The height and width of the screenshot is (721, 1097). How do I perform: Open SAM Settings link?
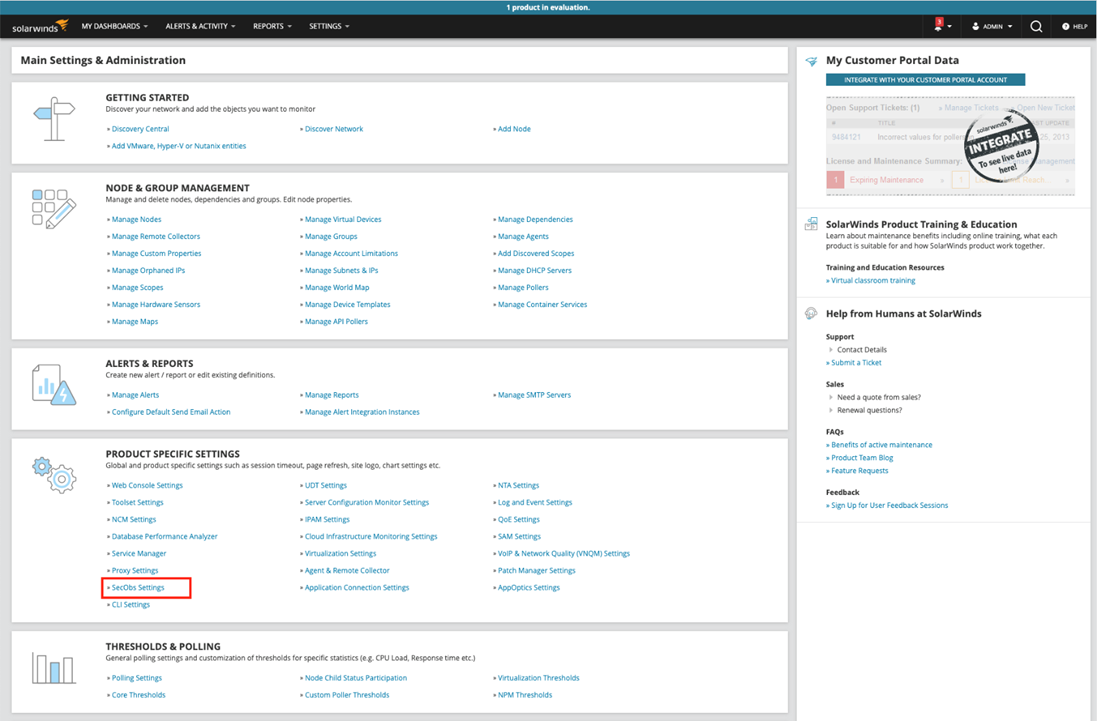pos(519,537)
